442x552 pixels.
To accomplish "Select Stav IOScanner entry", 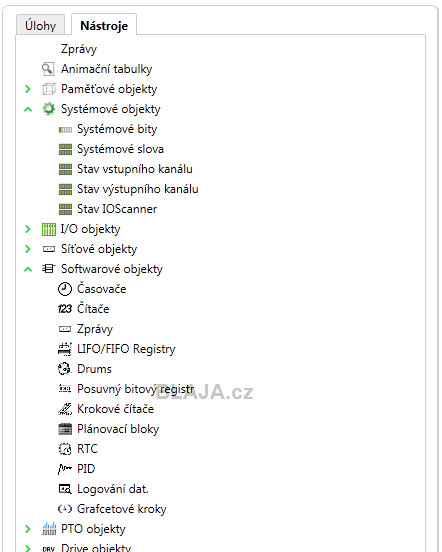I will point(117,209).
